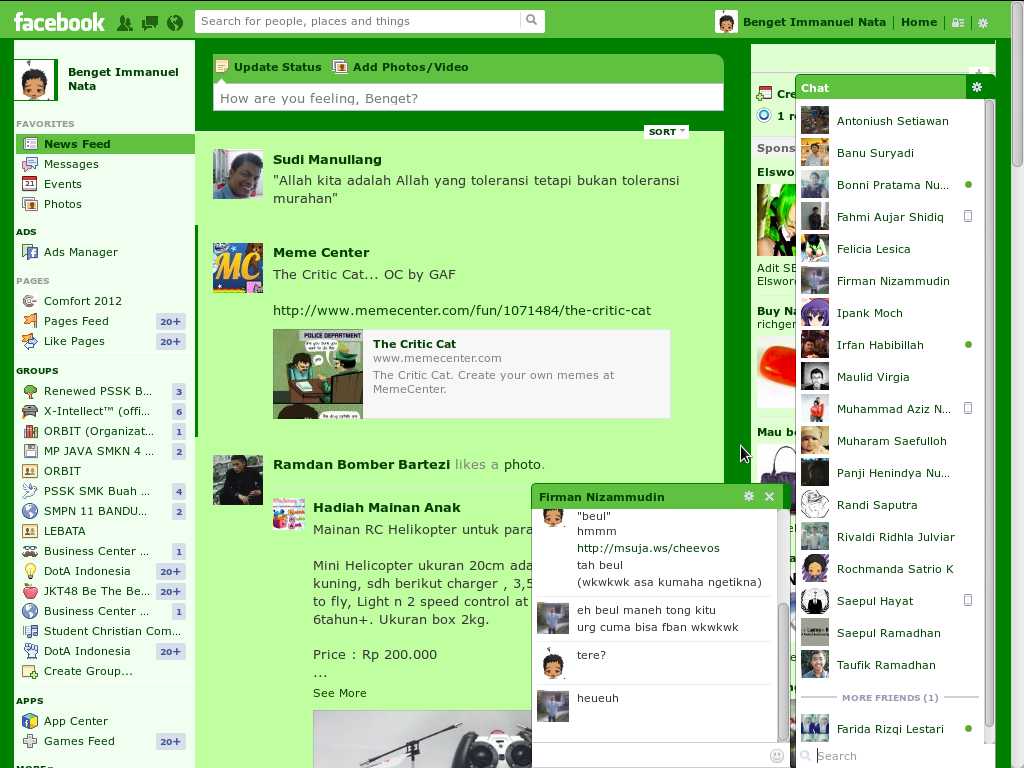This screenshot has height=768, width=1024.
Task: Click the search magnifying glass icon
Action: click(x=531, y=21)
